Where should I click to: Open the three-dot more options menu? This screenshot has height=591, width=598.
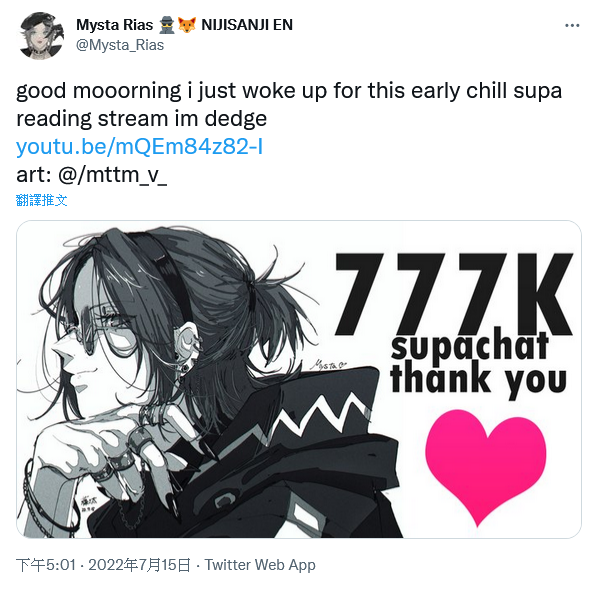(x=572, y=26)
